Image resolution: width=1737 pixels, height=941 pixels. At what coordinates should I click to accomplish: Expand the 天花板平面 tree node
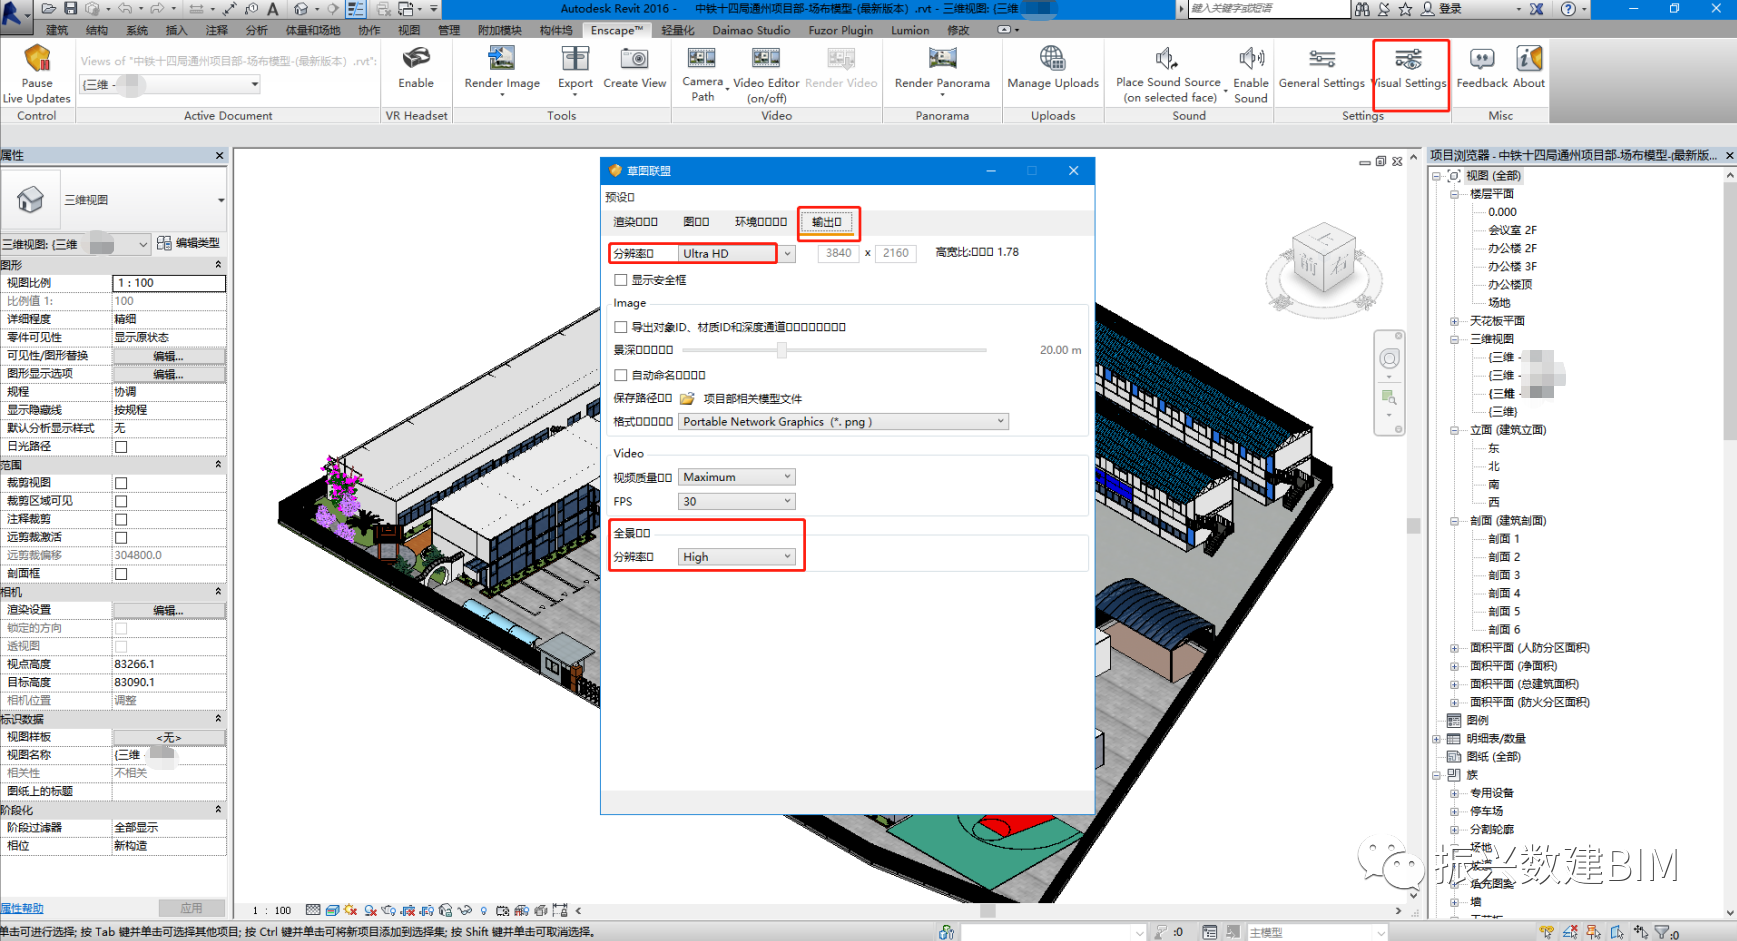point(1455,321)
